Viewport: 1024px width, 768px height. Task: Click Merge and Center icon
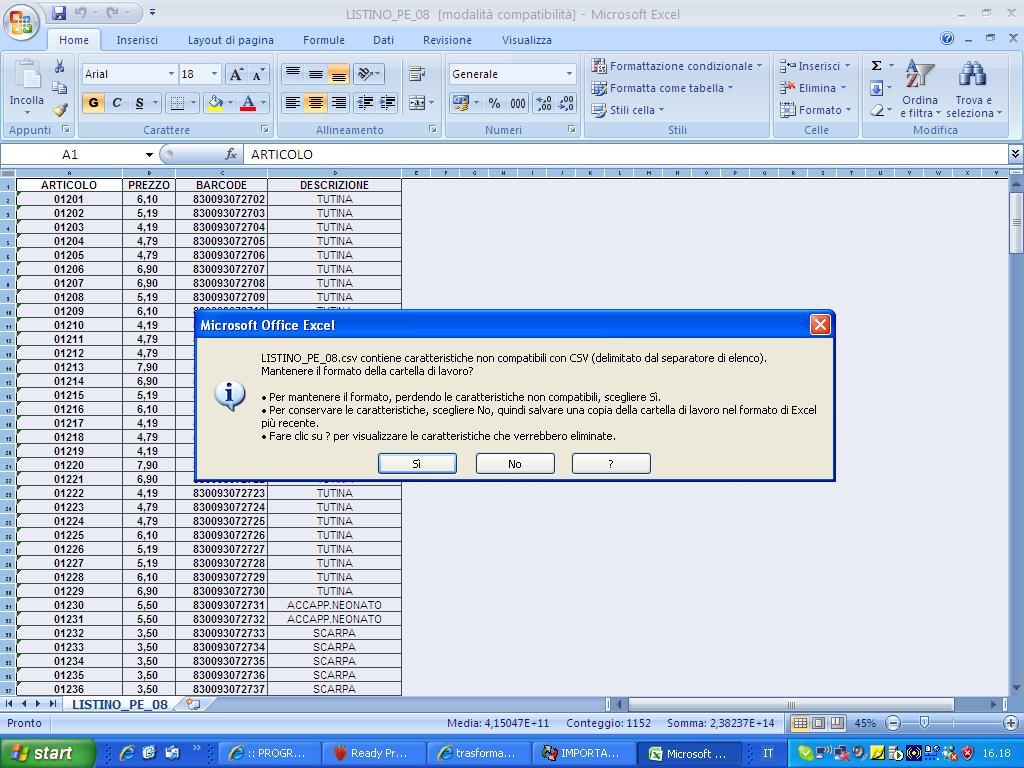click(416, 103)
